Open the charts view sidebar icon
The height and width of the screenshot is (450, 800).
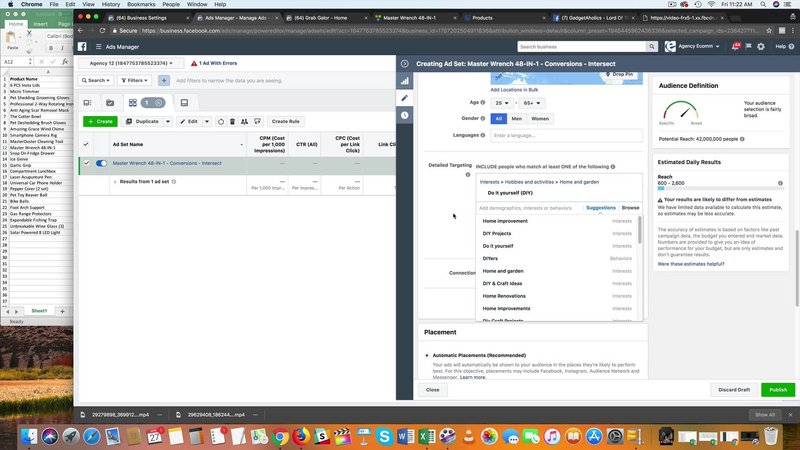tap(405, 81)
